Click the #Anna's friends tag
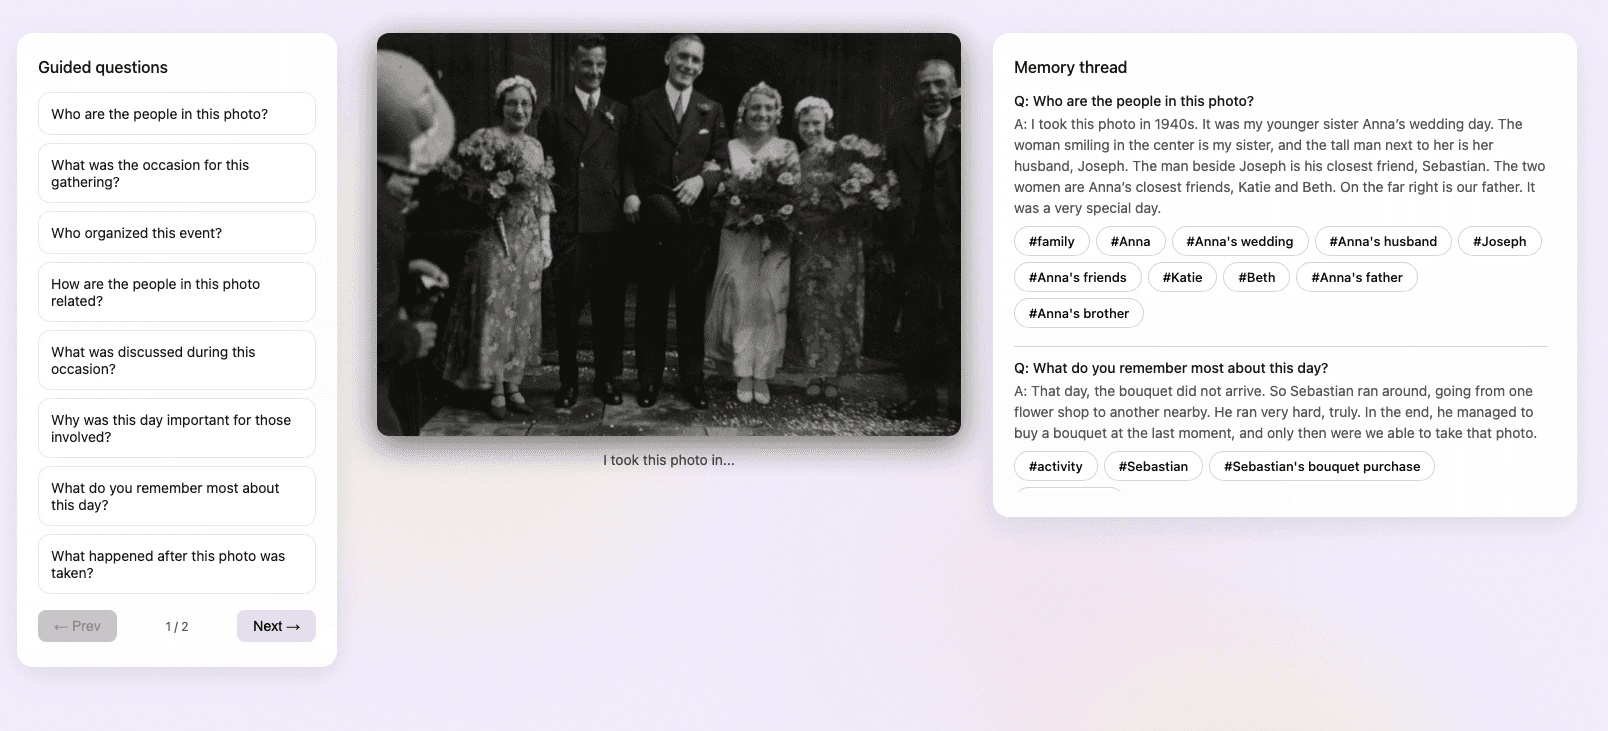The height and width of the screenshot is (731, 1608). pos(1077,277)
